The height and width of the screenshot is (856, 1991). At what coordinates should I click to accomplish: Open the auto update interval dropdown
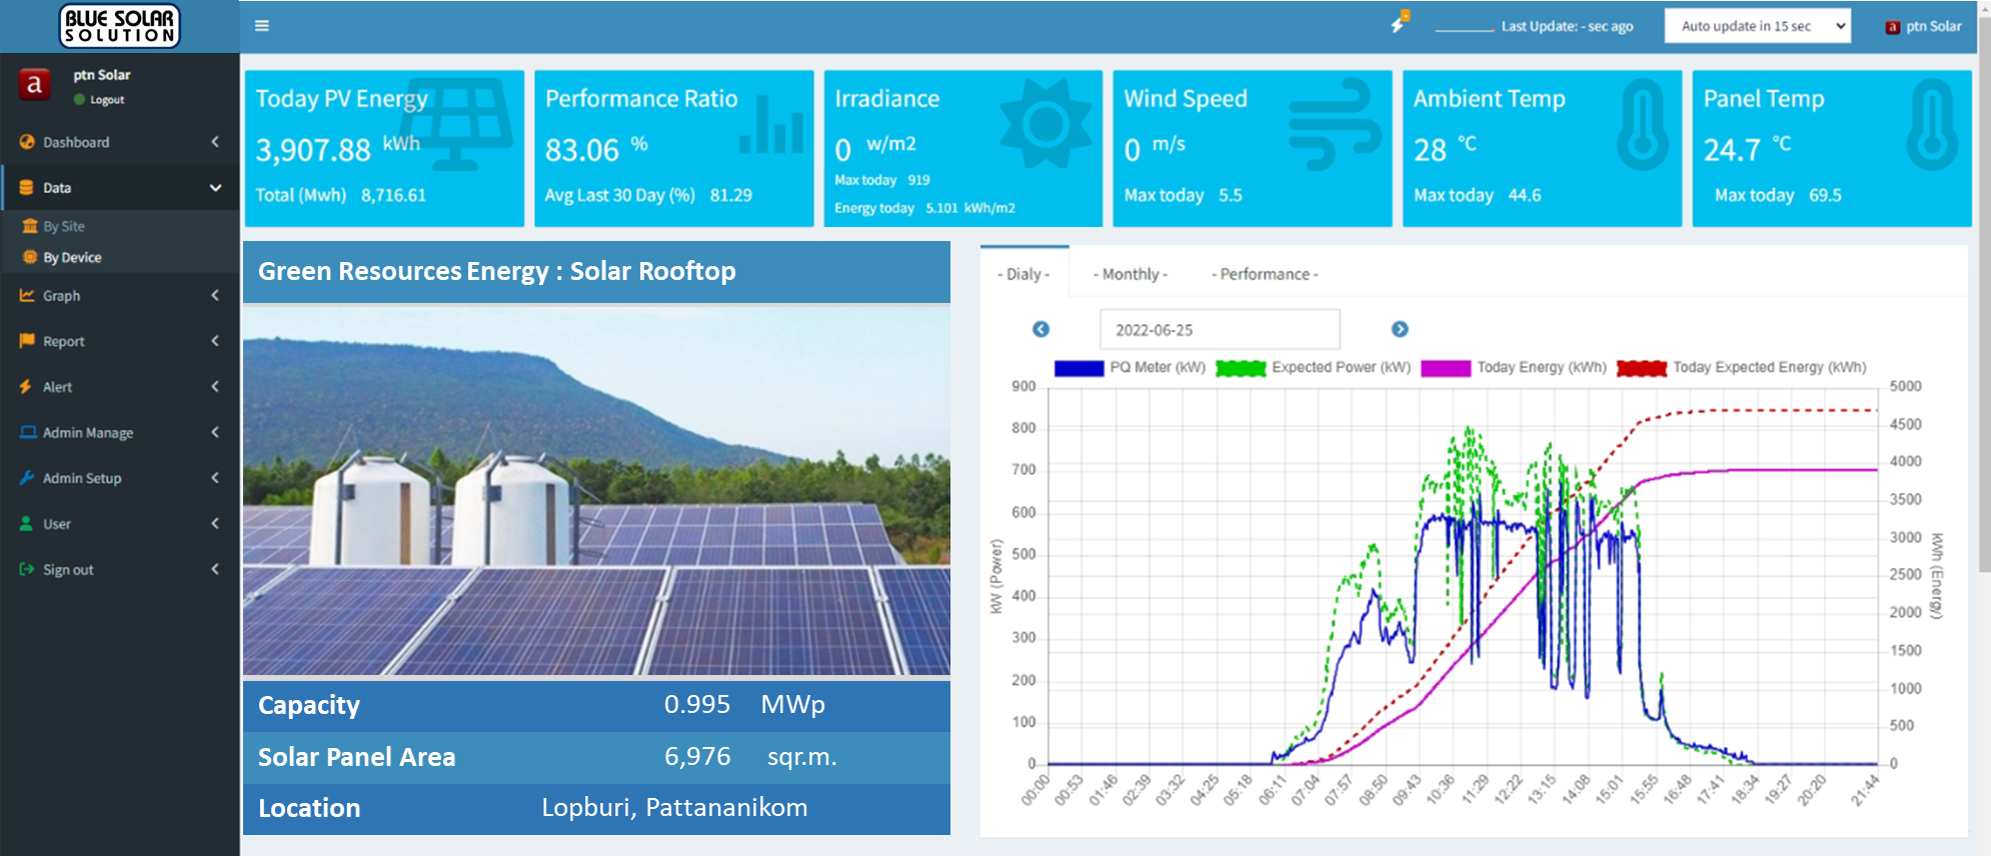click(x=1757, y=26)
